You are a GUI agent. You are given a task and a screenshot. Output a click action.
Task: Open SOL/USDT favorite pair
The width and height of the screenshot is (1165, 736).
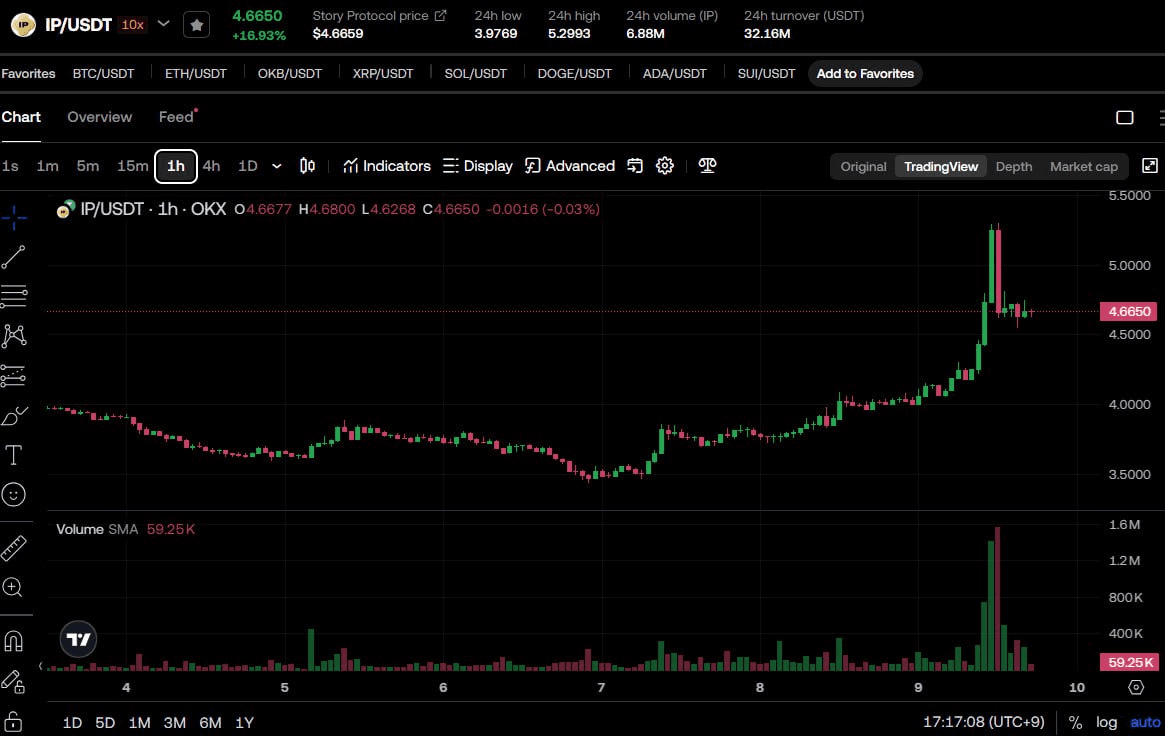pos(476,74)
